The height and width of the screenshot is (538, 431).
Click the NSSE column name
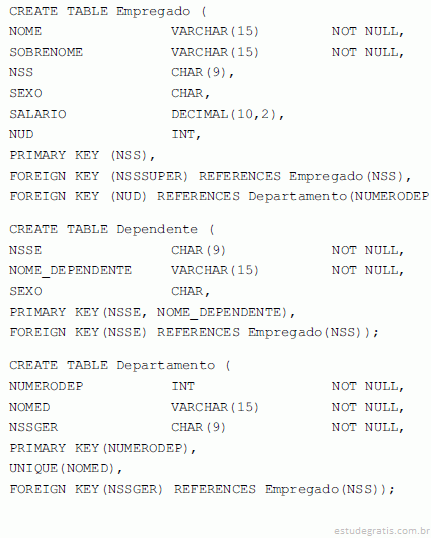(25, 250)
